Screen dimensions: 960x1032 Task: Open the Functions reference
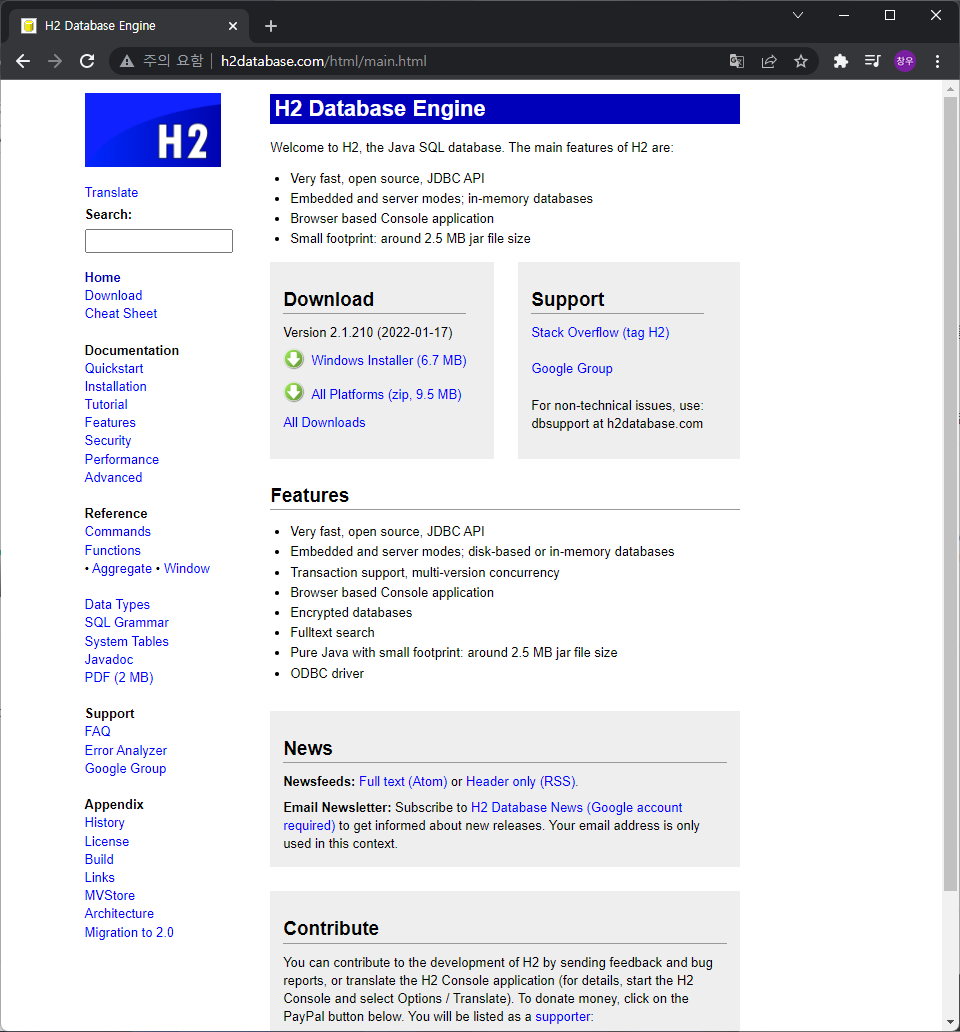coord(113,550)
